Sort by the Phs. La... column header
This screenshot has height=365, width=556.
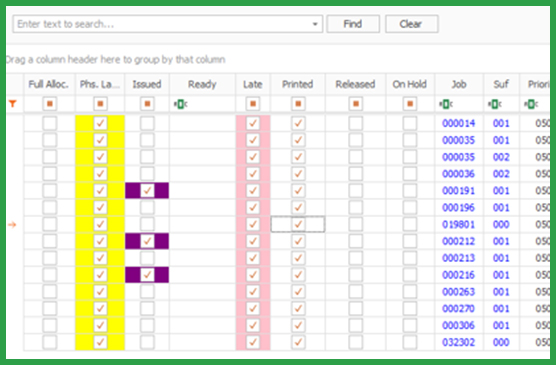(x=100, y=84)
